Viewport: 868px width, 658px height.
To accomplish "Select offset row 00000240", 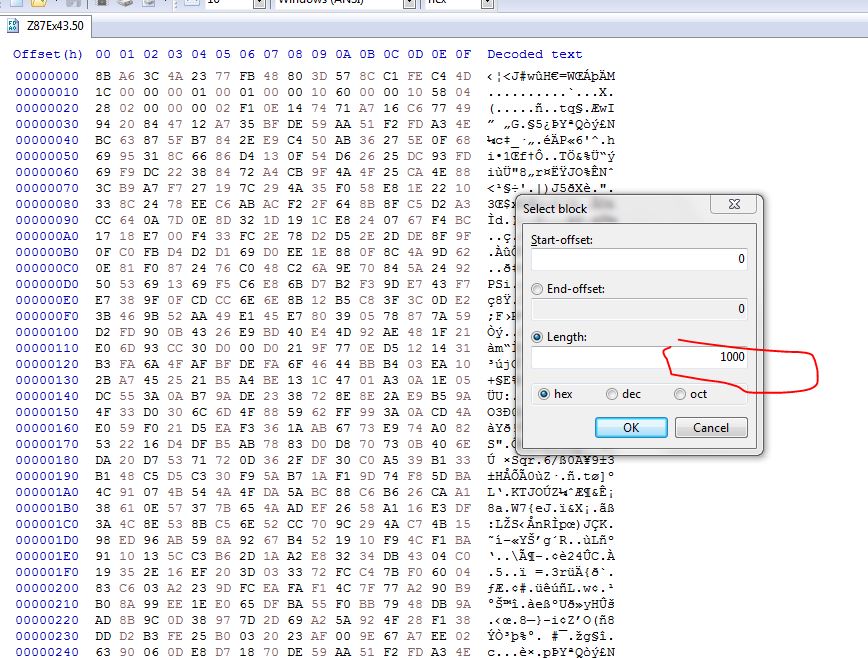I will click(47, 652).
